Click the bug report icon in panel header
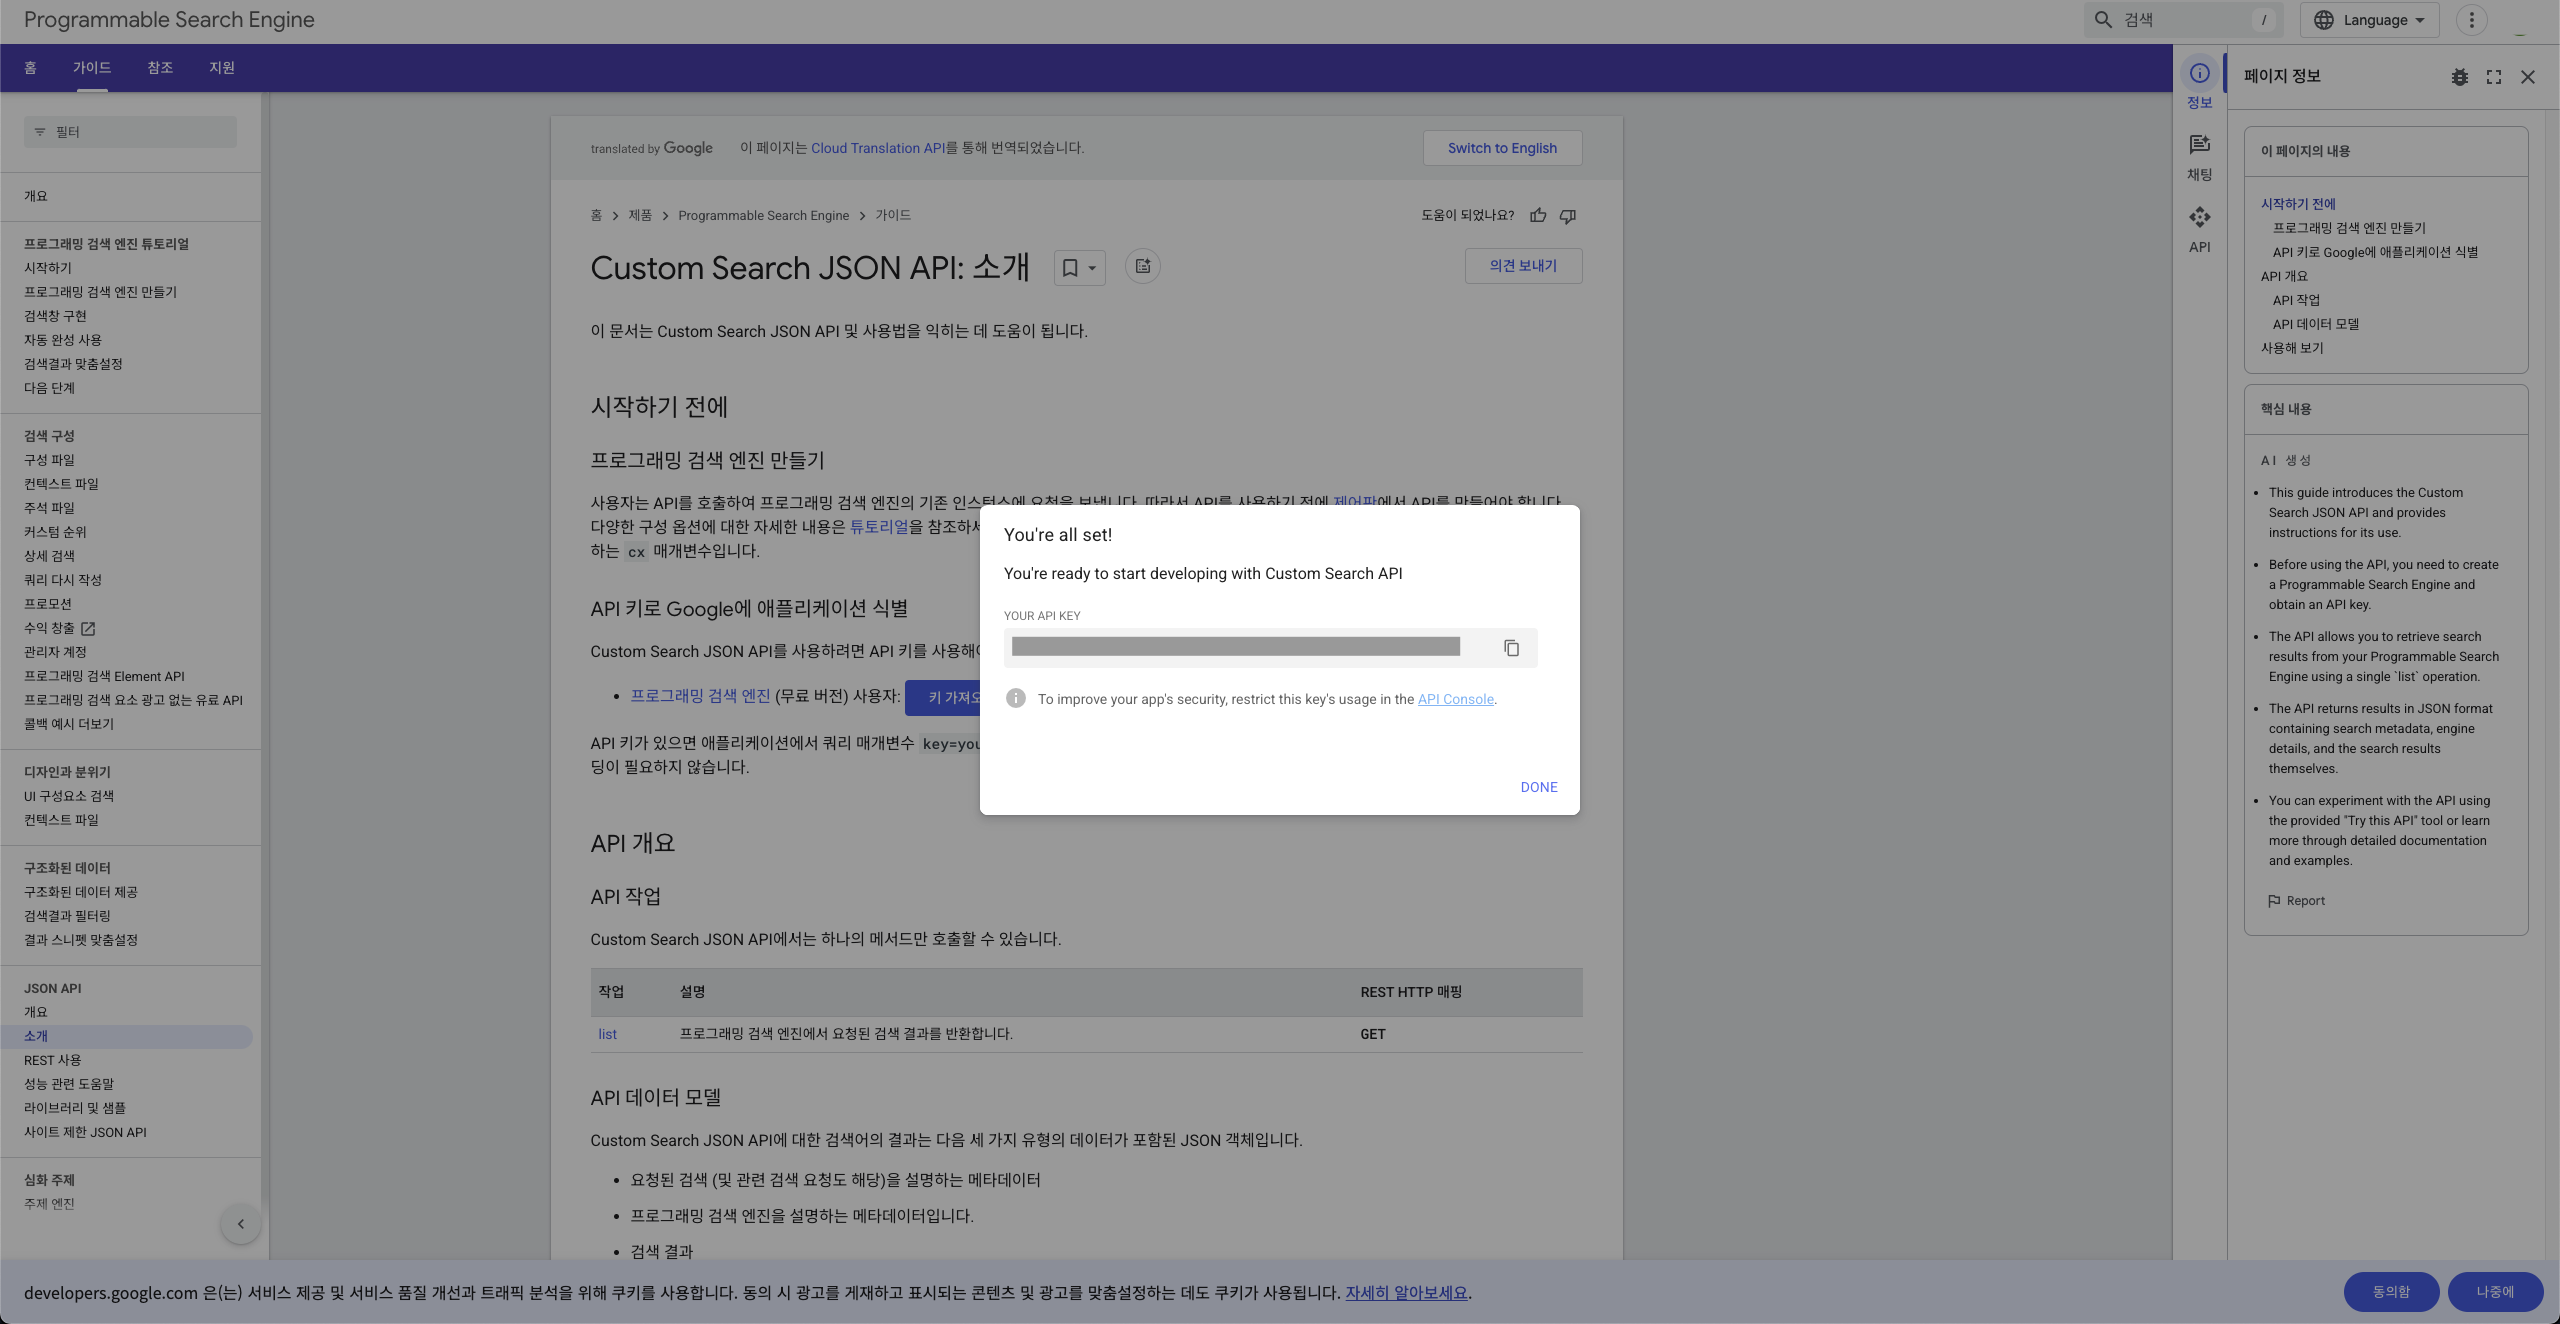This screenshot has height=1324, width=2560. tap(2460, 77)
